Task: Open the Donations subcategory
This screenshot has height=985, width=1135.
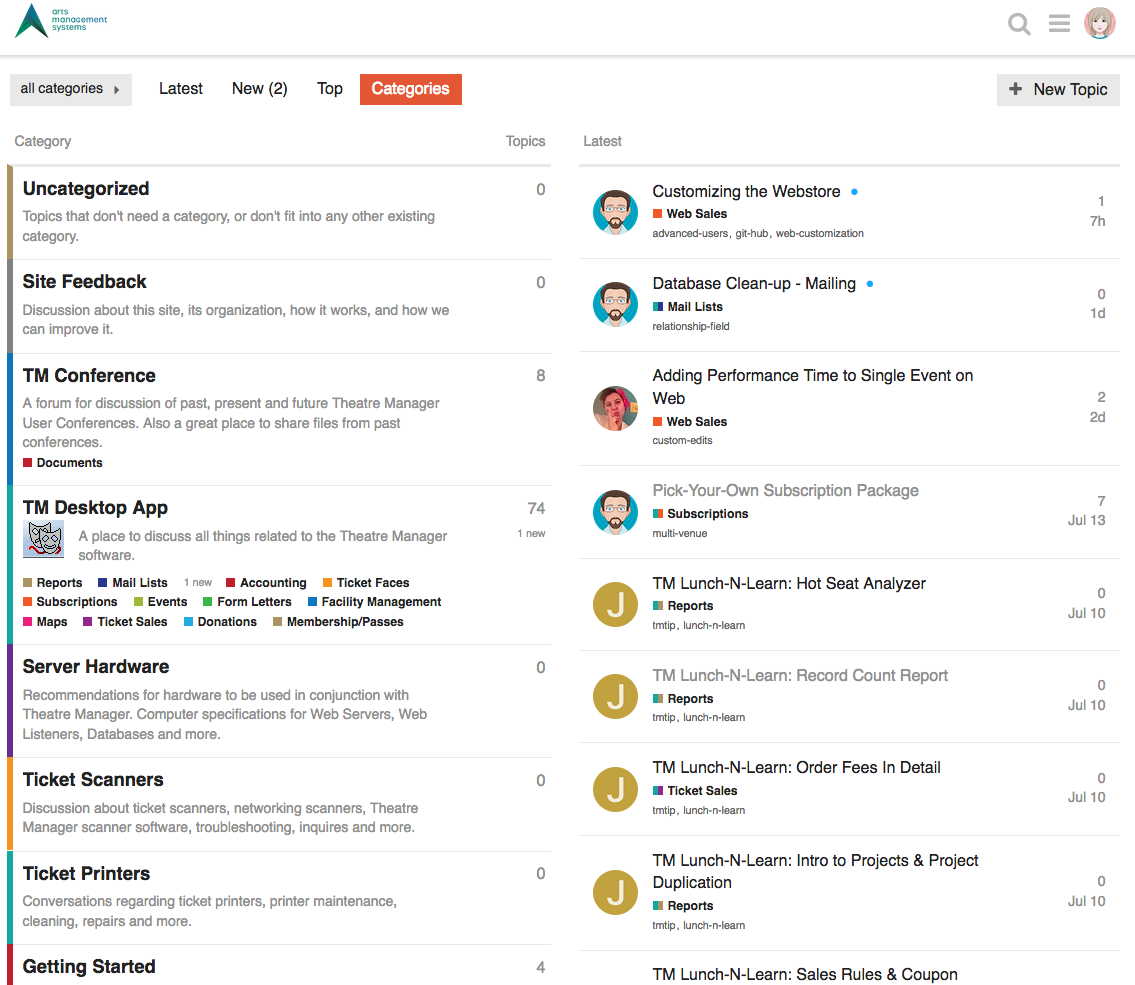Action: (x=221, y=622)
